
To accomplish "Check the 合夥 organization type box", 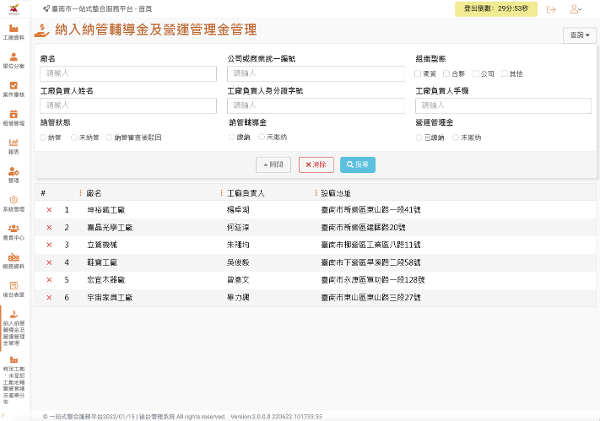I will coord(446,73).
